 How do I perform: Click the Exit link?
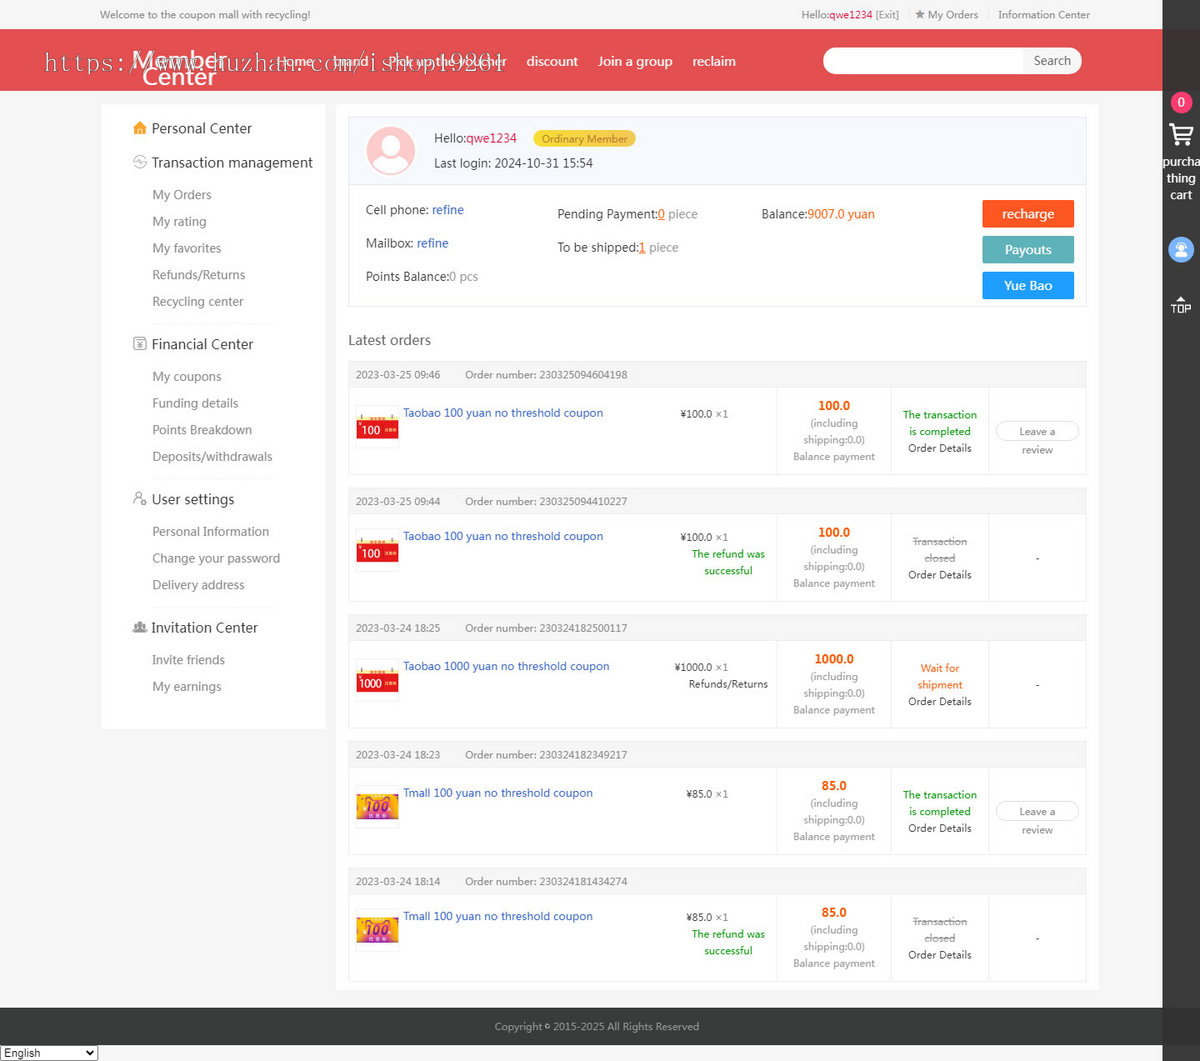point(887,15)
